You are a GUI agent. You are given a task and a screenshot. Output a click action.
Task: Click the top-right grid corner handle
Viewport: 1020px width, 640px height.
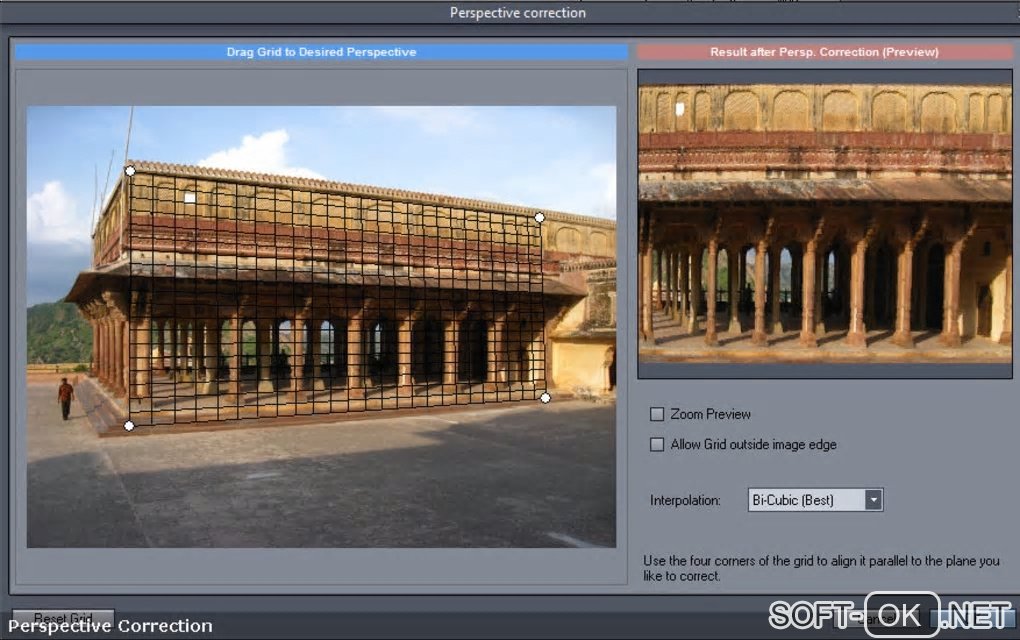click(x=539, y=217)
